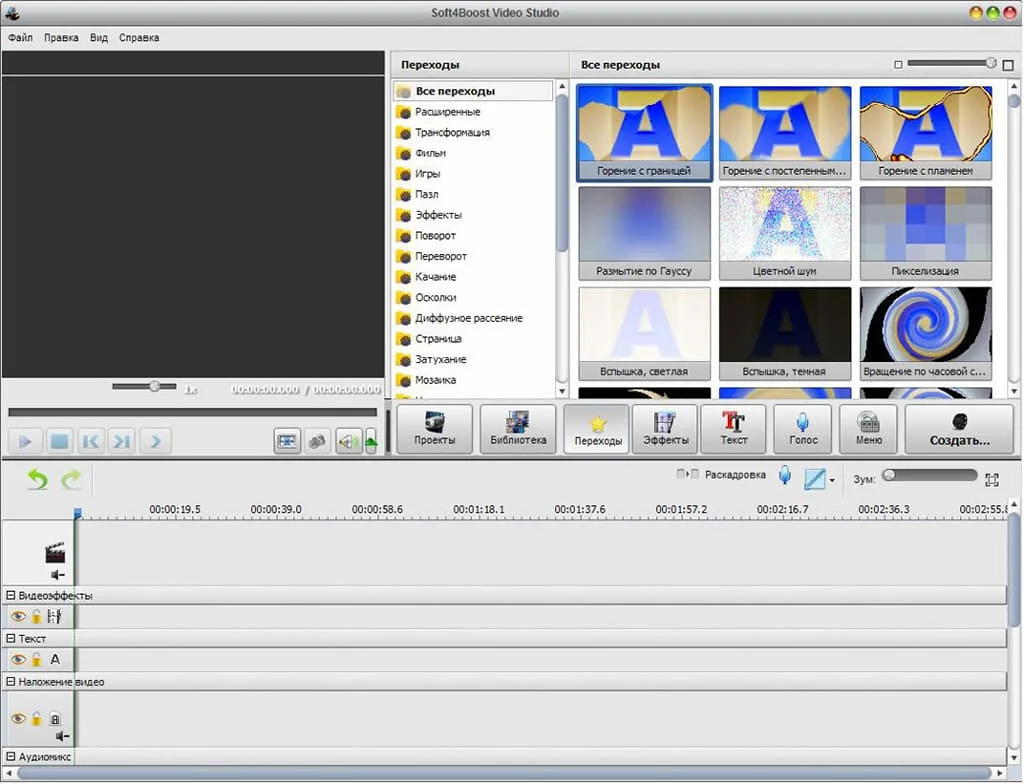Screen dimensions: 1024x784
Task: Open the Голос voice recording panel
Action: [803, 429]
